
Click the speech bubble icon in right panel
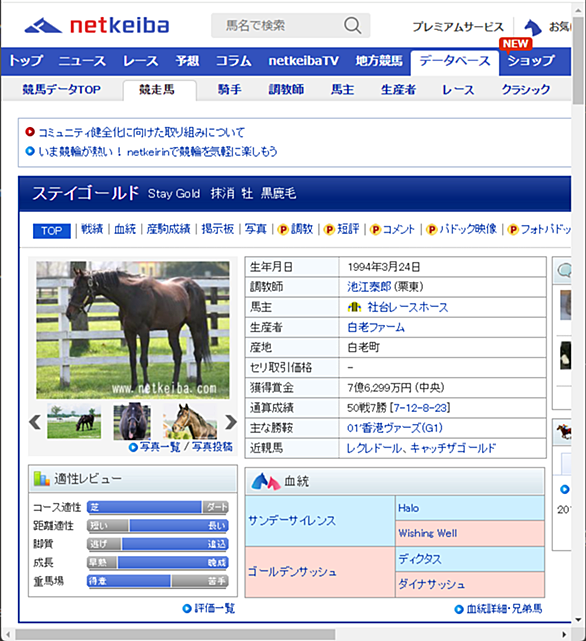pyautogui.click(x=565, y=271)
